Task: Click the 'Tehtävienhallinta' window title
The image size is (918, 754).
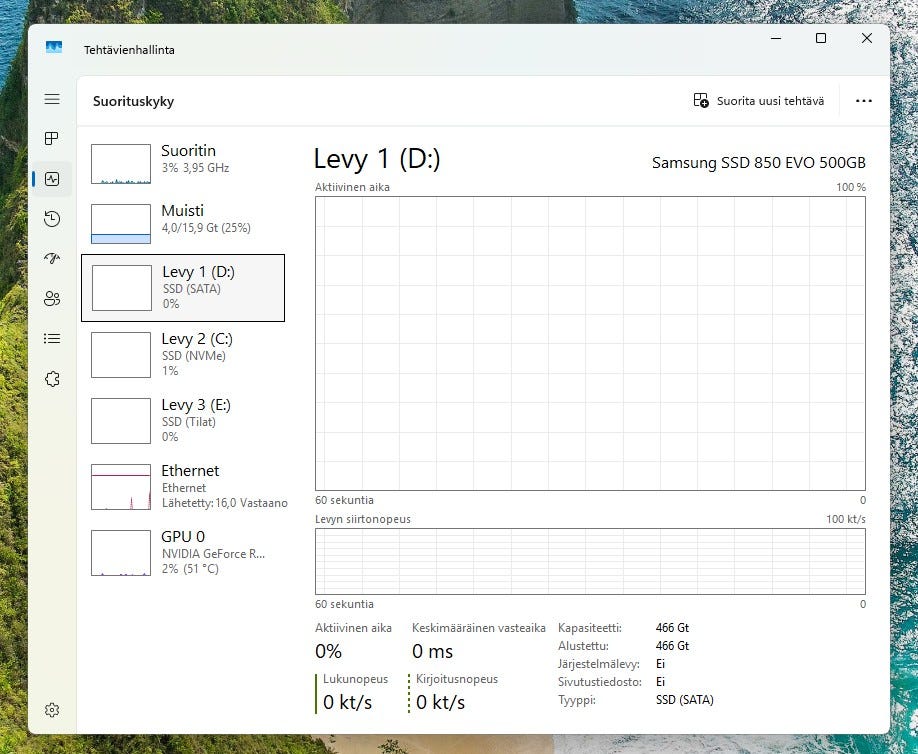Action: [x=129, y=50]
